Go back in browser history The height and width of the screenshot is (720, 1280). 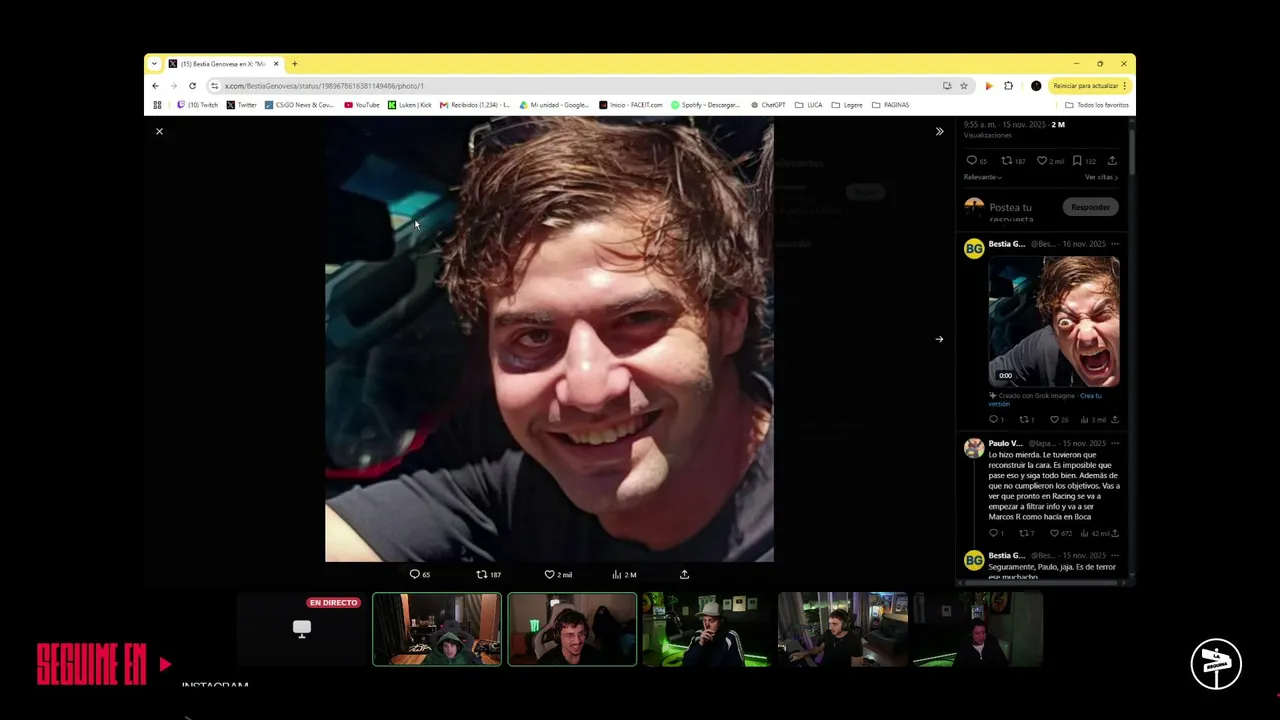[x=155, y=86]
